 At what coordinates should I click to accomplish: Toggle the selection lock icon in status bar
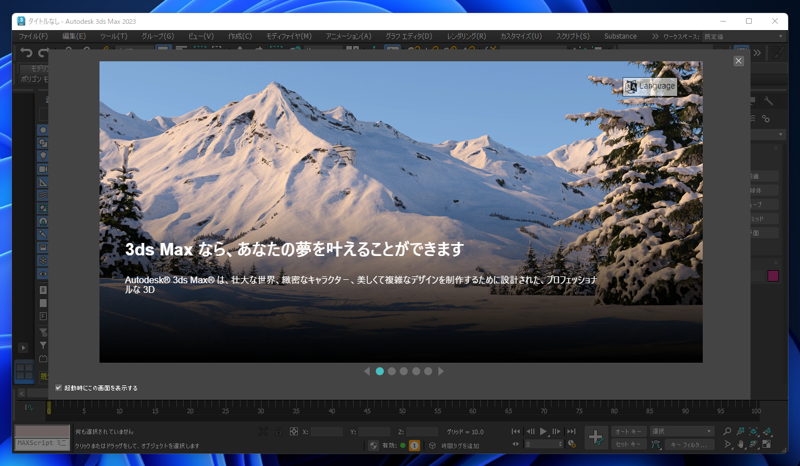coord(279,432)
